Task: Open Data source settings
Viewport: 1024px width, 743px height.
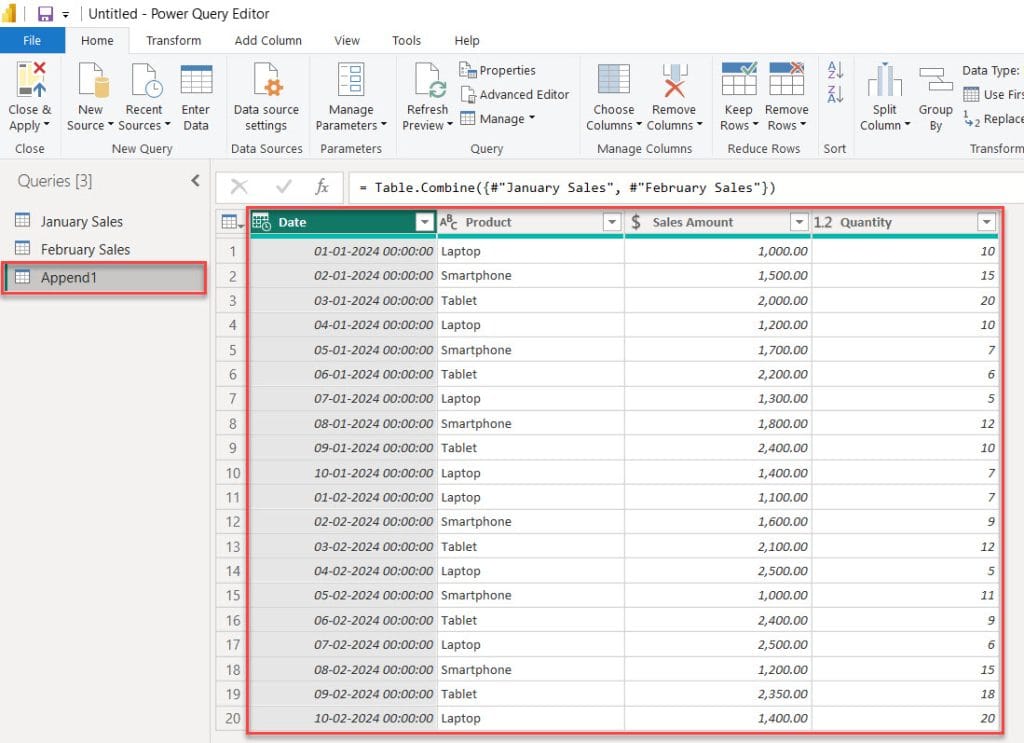Action: [x=266, y=97]
